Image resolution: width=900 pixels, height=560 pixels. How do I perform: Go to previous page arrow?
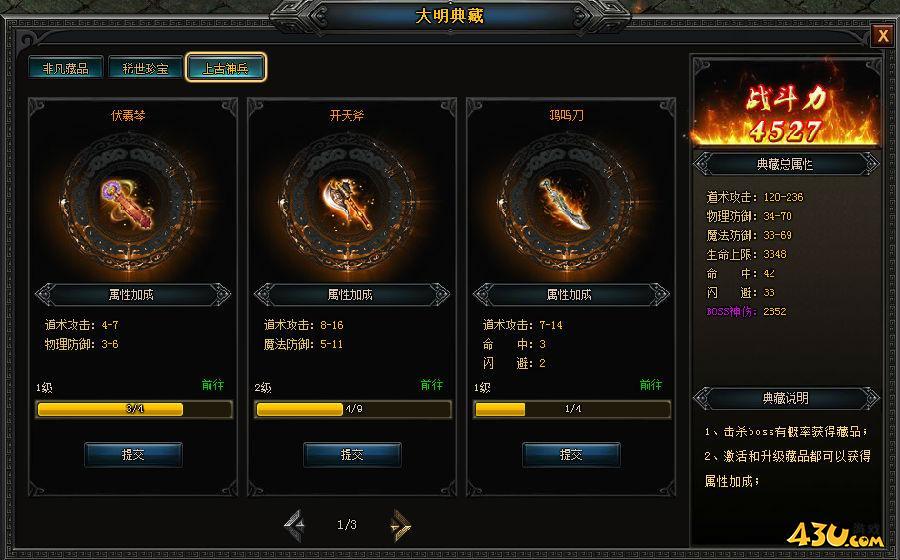coord(294,524)
